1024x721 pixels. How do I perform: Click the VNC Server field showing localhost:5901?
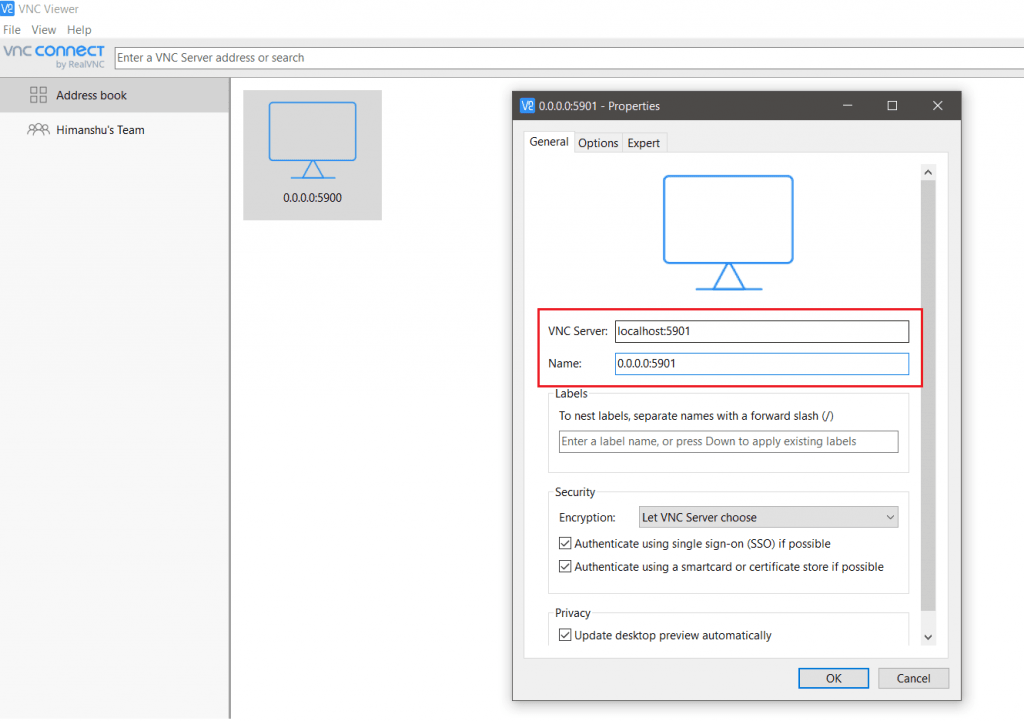click(x=761, y=331)
